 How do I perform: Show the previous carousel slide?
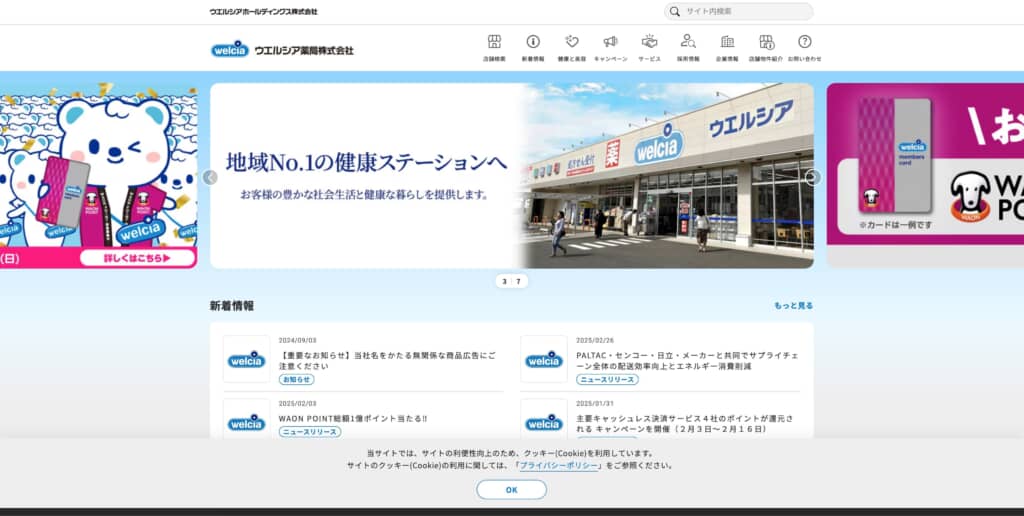(x=210, y=177)
